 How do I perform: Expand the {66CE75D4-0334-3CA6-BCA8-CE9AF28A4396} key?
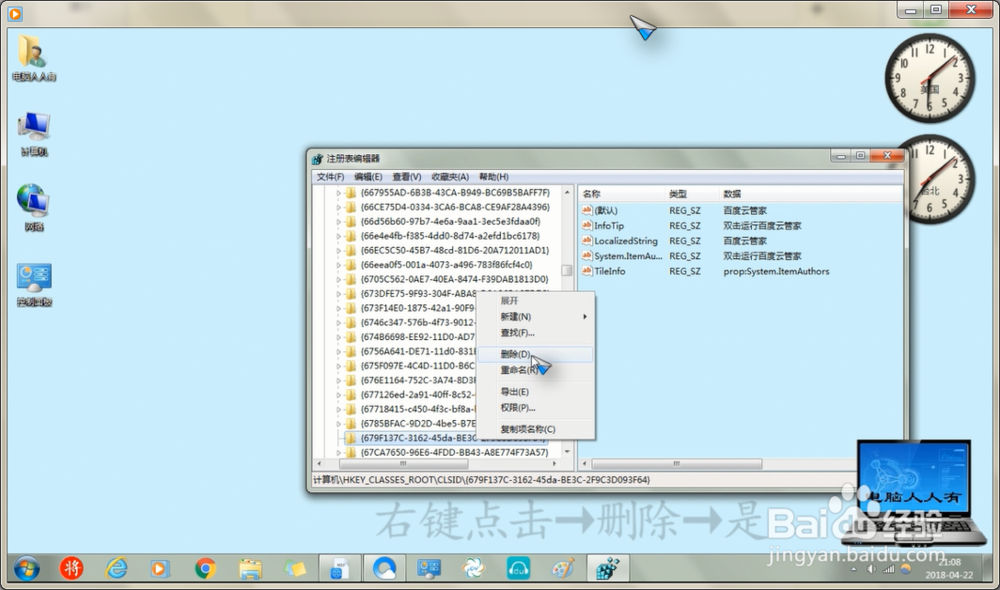pos(339,207)
